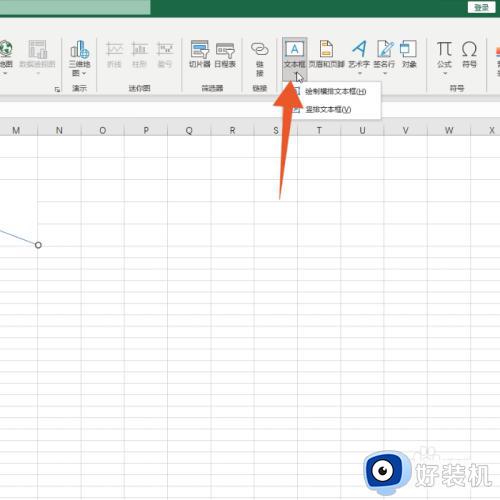Open the charts group dialog launcher

tap(57, 89)
